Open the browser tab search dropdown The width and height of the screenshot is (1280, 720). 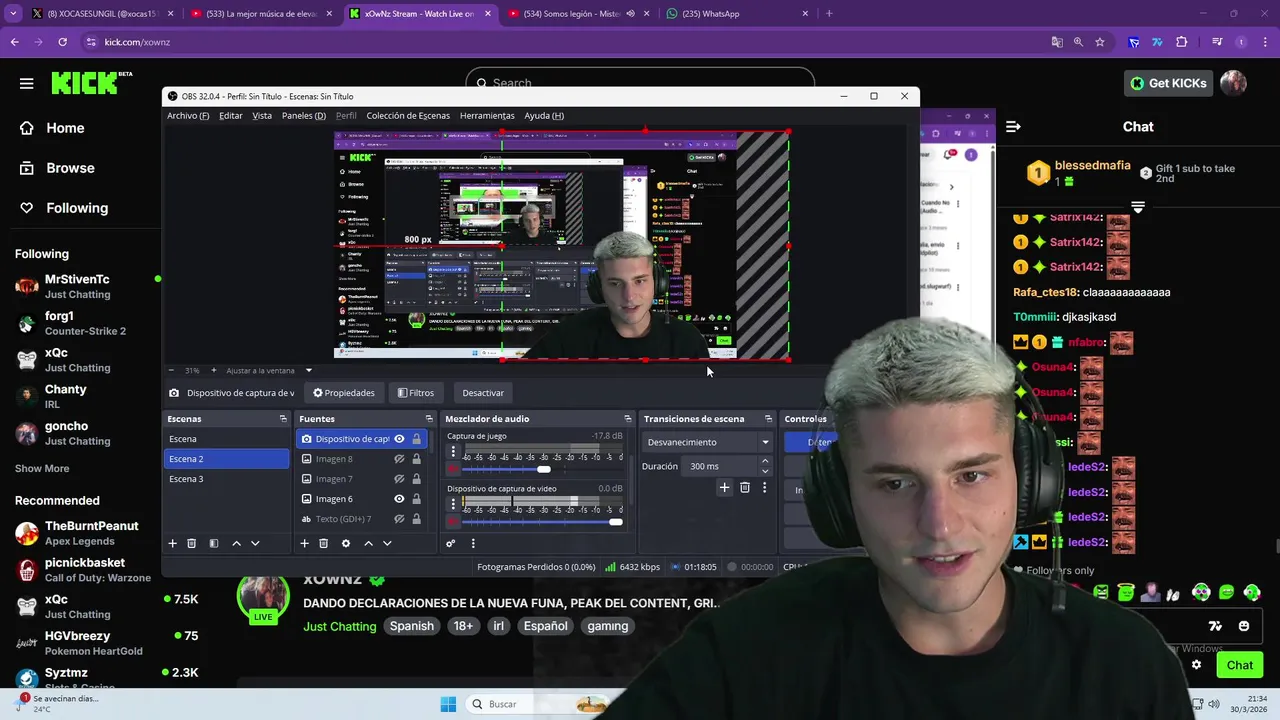13,13
